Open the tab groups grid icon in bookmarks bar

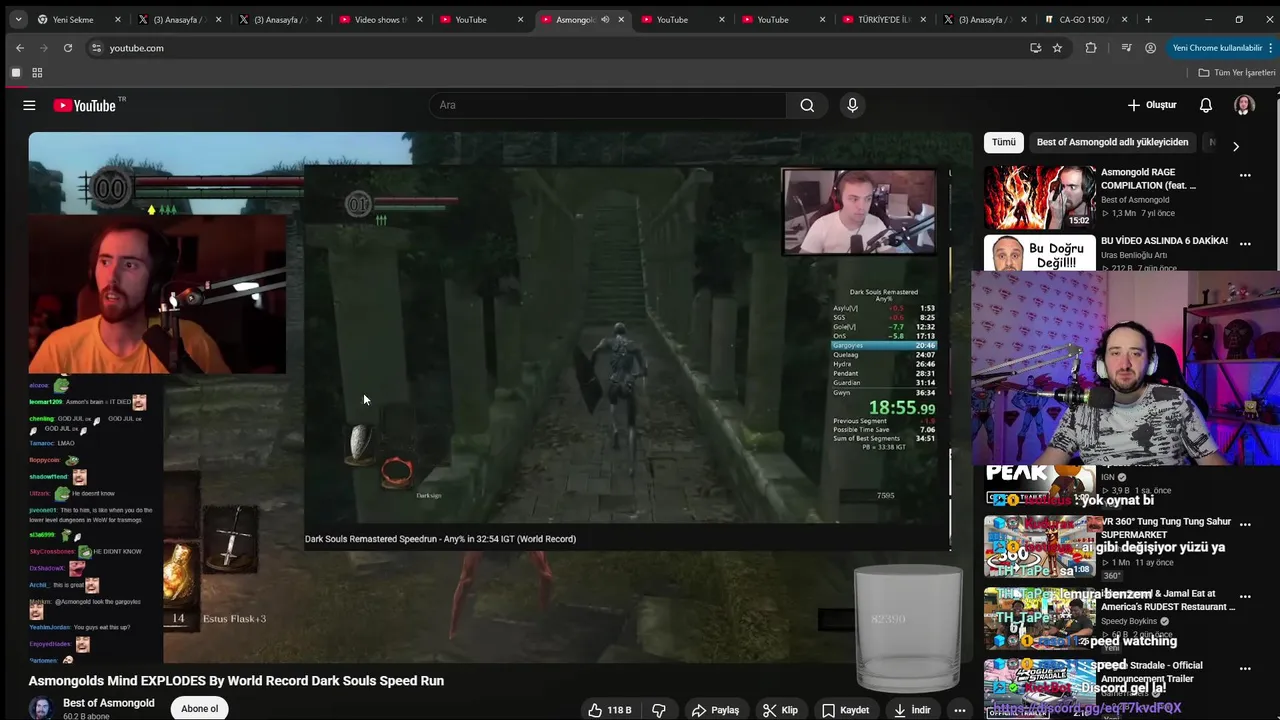[37, 73]
